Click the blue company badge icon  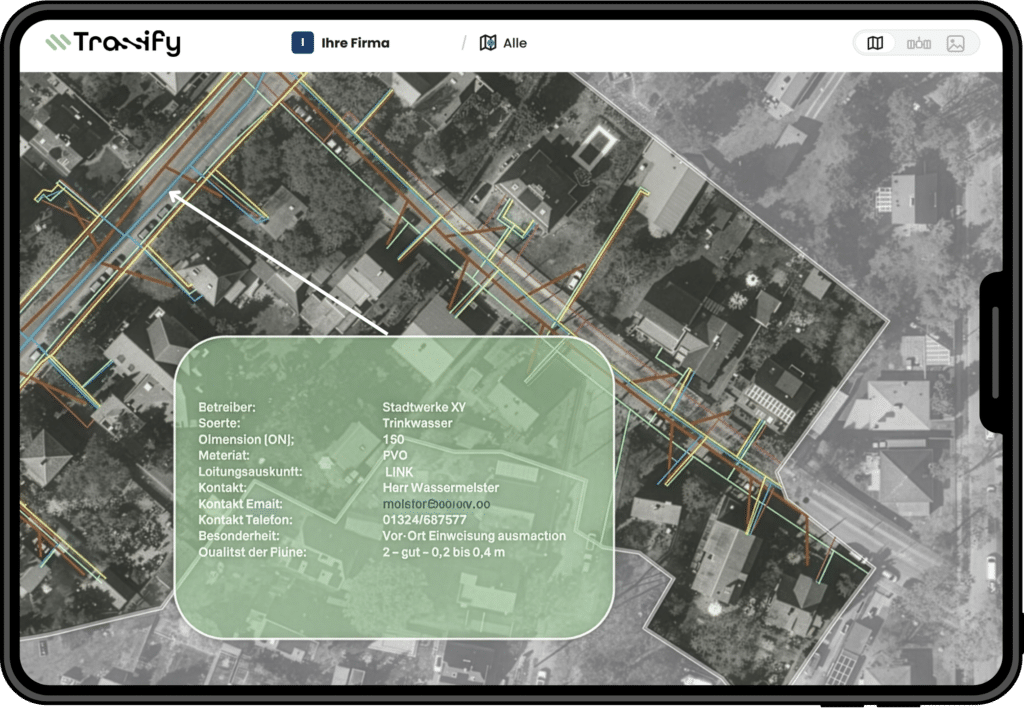(x=302, y=43)
